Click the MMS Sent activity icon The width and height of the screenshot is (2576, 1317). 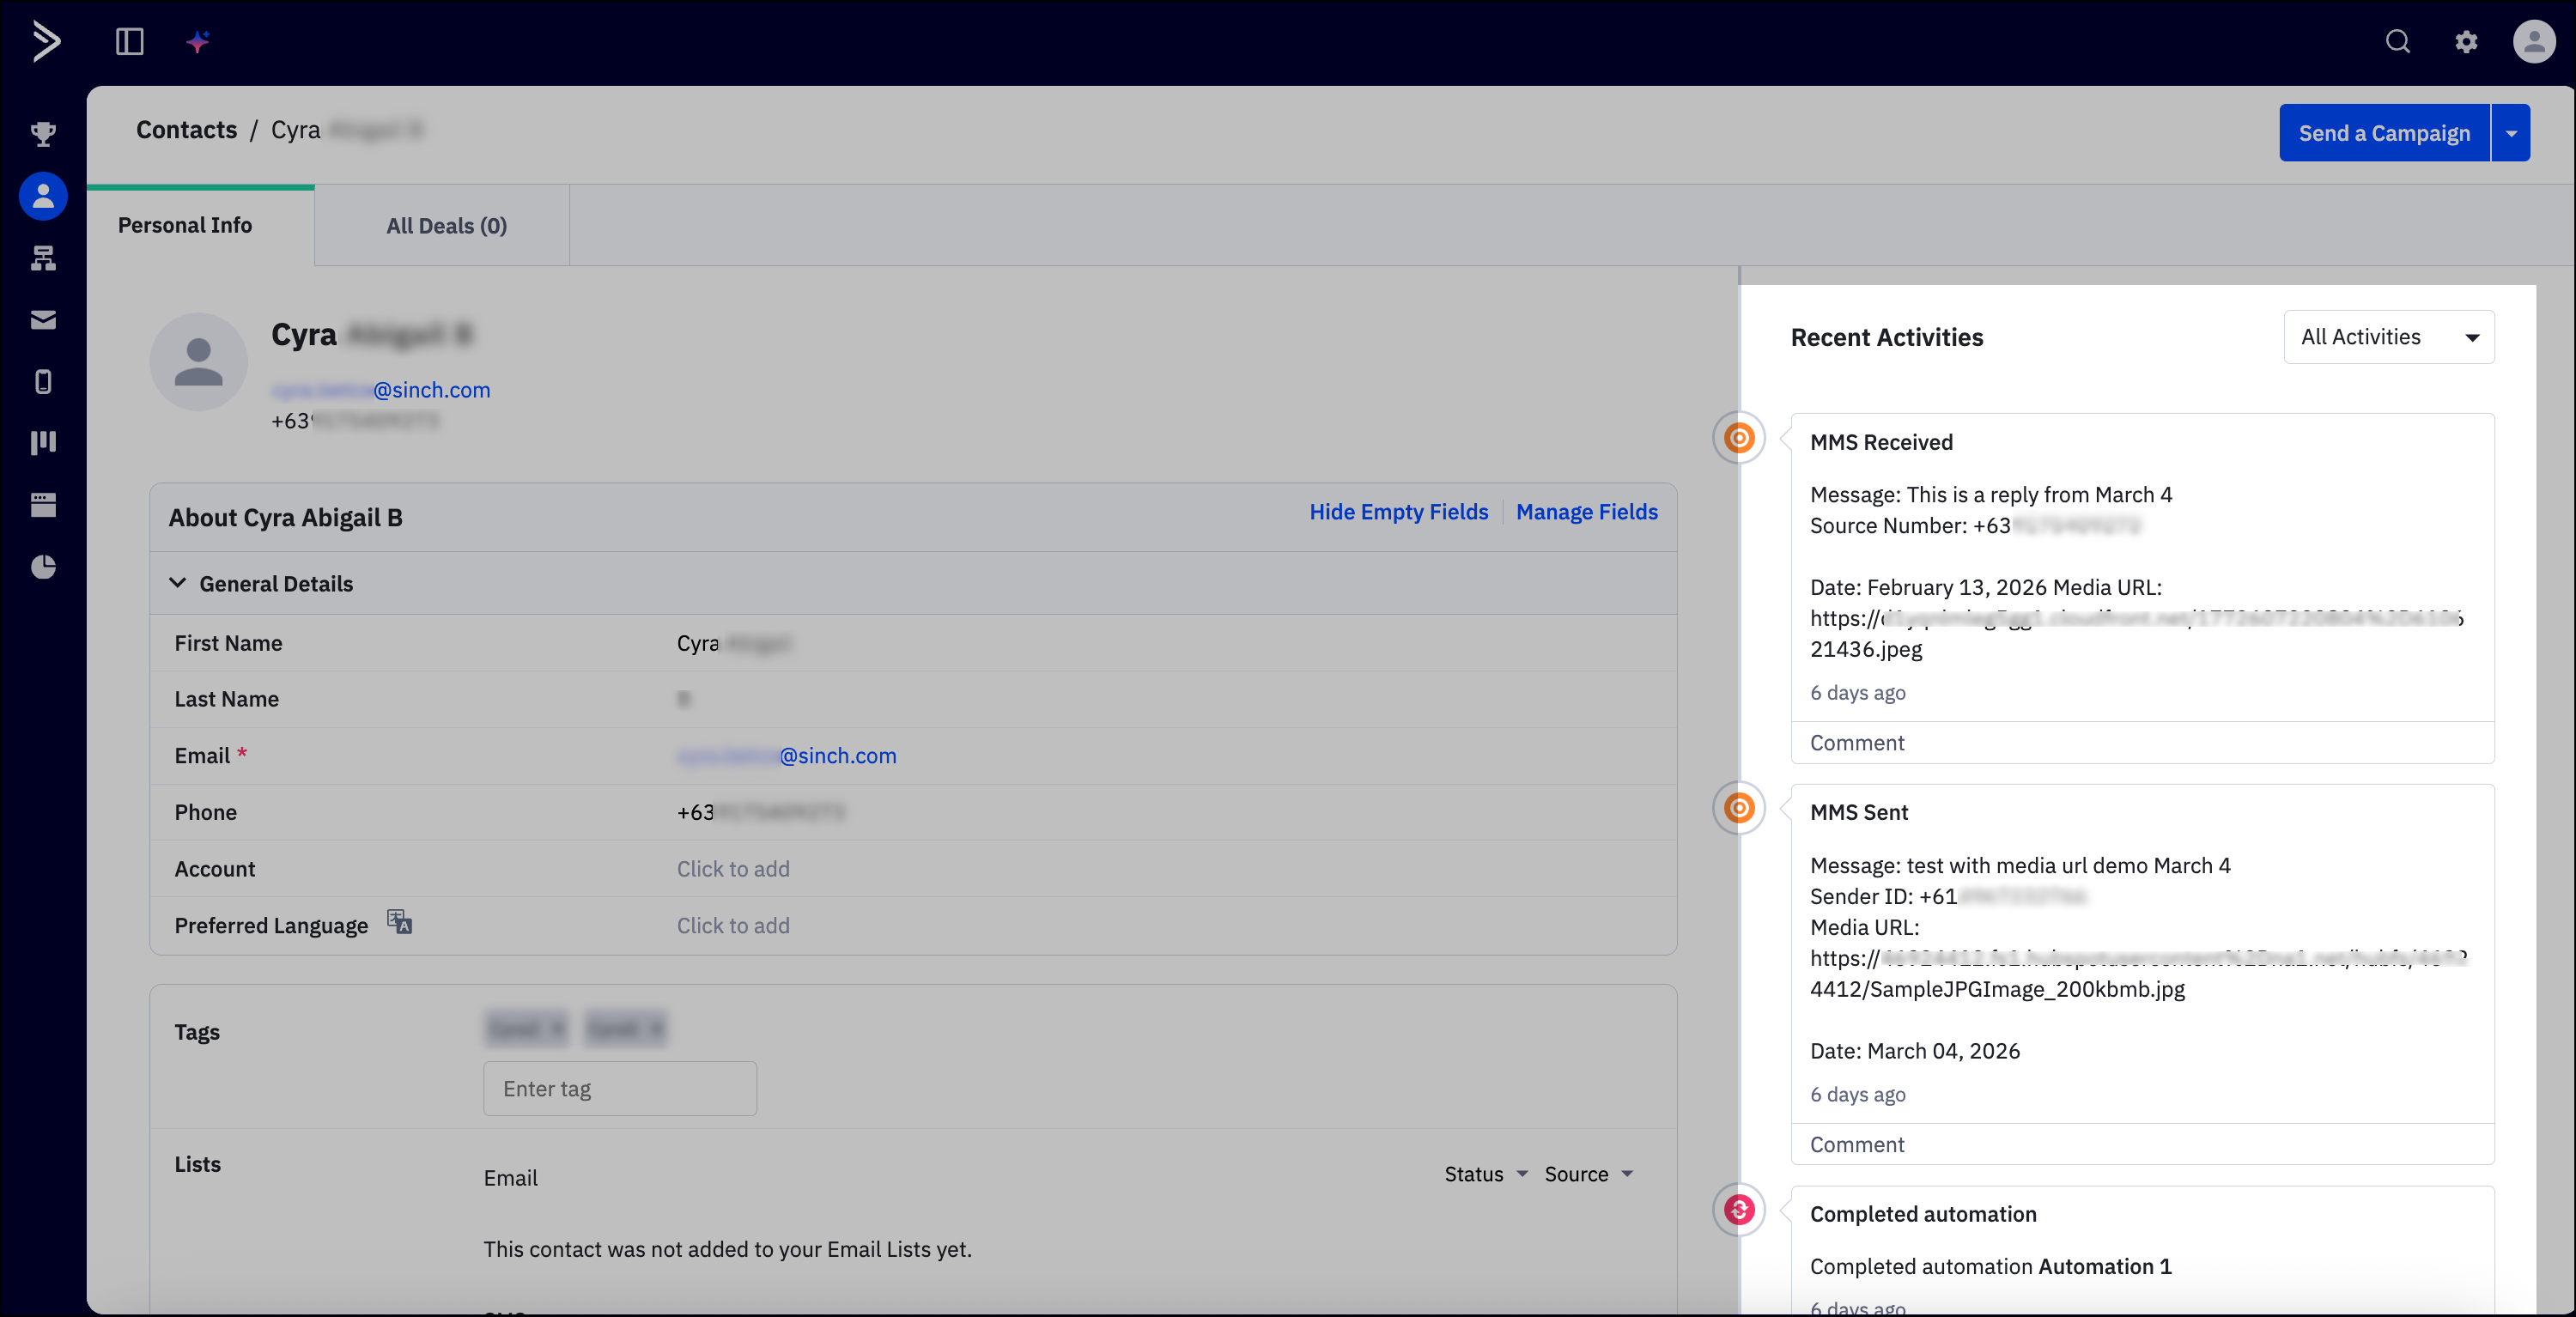coord(1740,808)
